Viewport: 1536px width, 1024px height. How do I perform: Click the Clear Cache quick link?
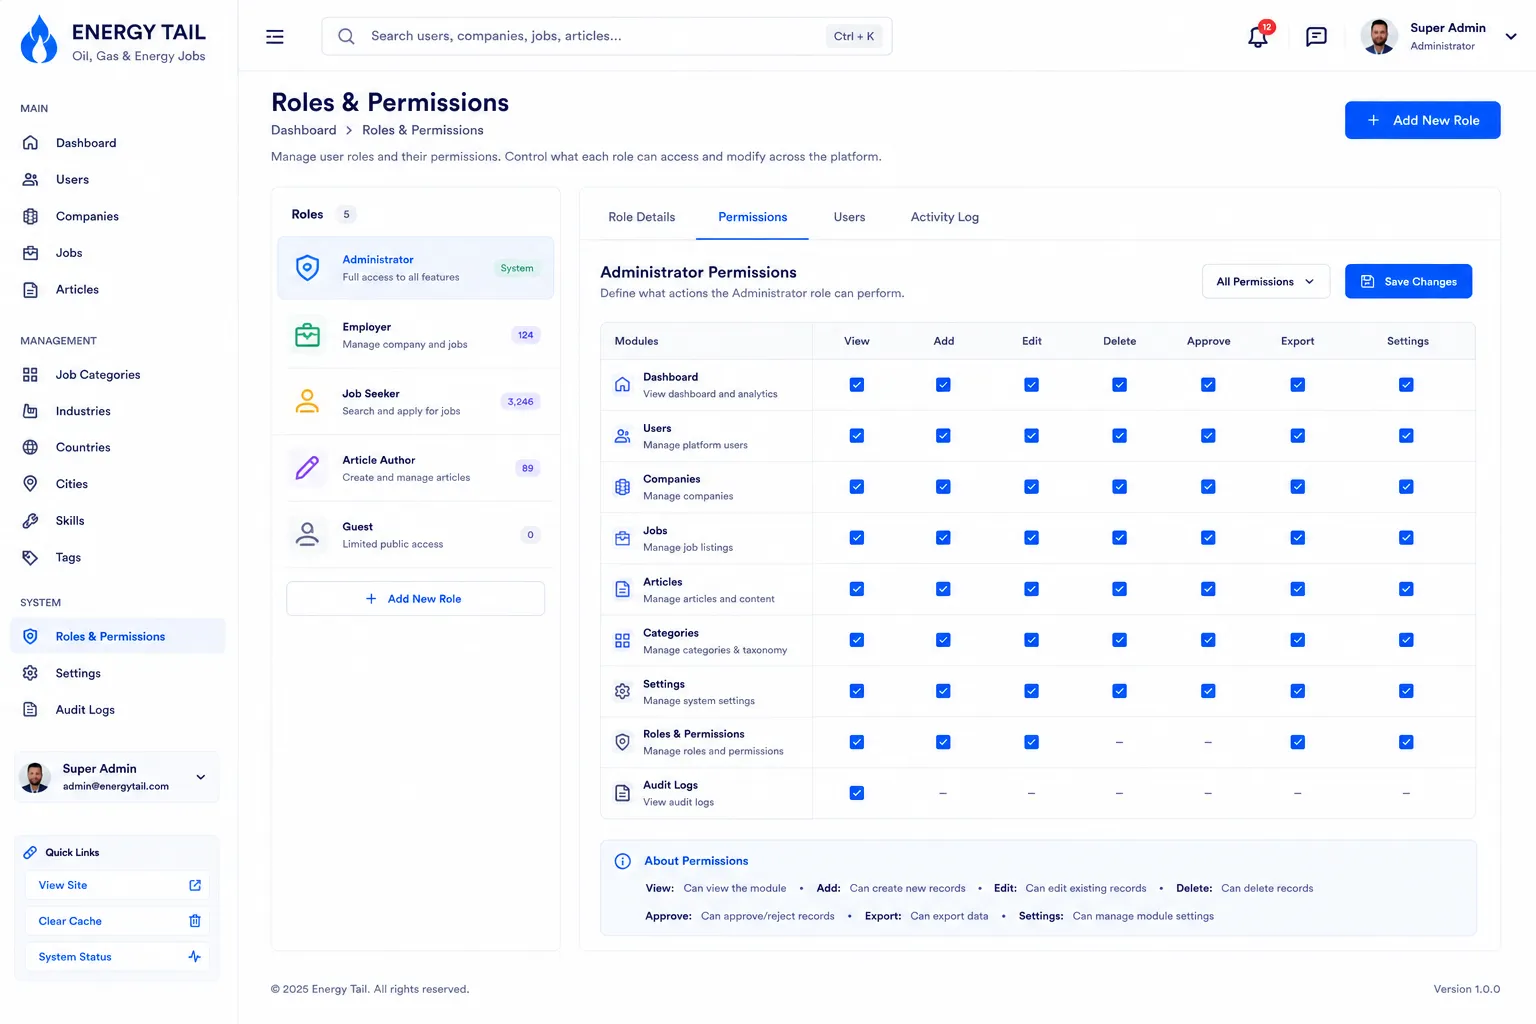(x=118, y=921)
